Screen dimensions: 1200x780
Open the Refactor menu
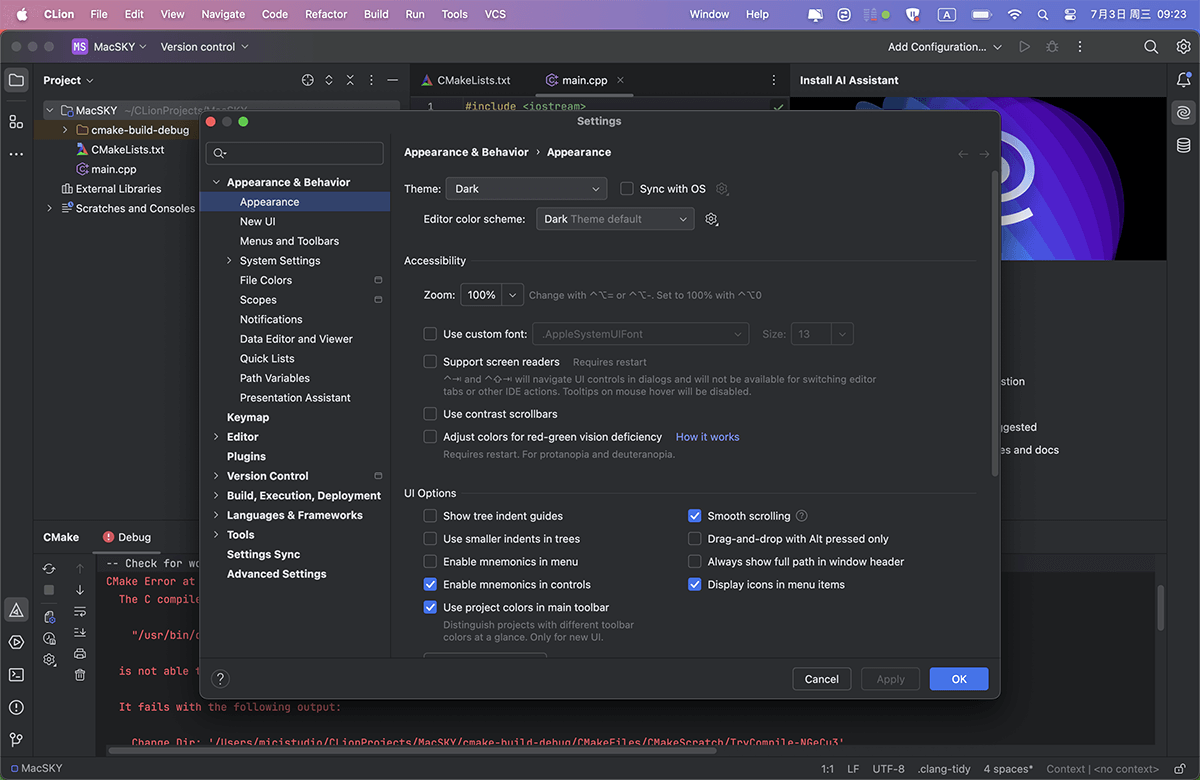pyautogui.click(x=326, y=14)
